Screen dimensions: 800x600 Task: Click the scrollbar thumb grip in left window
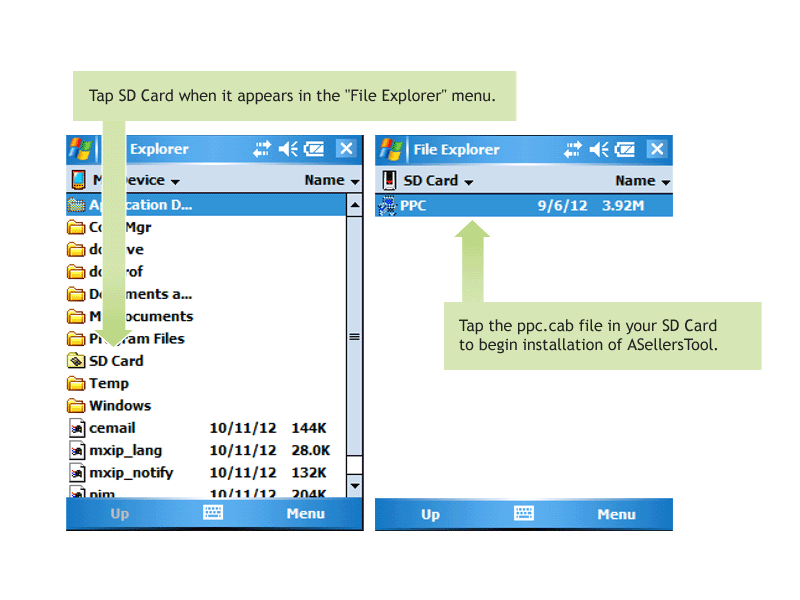coord(355,337)
